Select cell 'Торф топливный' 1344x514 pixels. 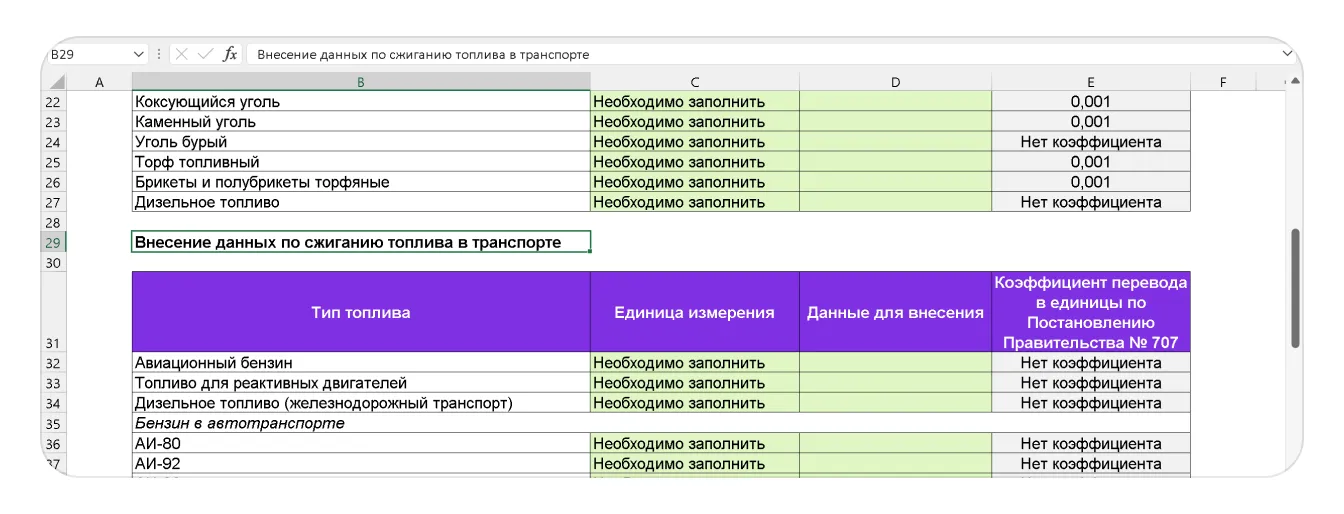(361, 162)
